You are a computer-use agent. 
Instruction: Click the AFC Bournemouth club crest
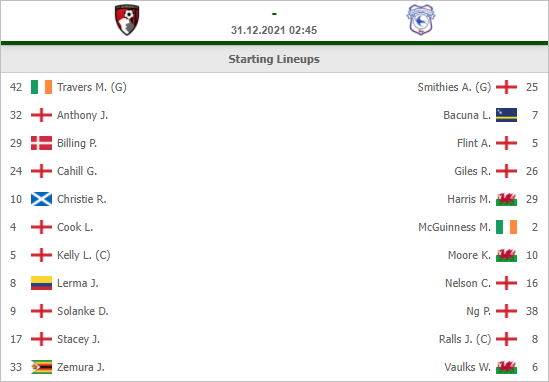tap(127, 20)
